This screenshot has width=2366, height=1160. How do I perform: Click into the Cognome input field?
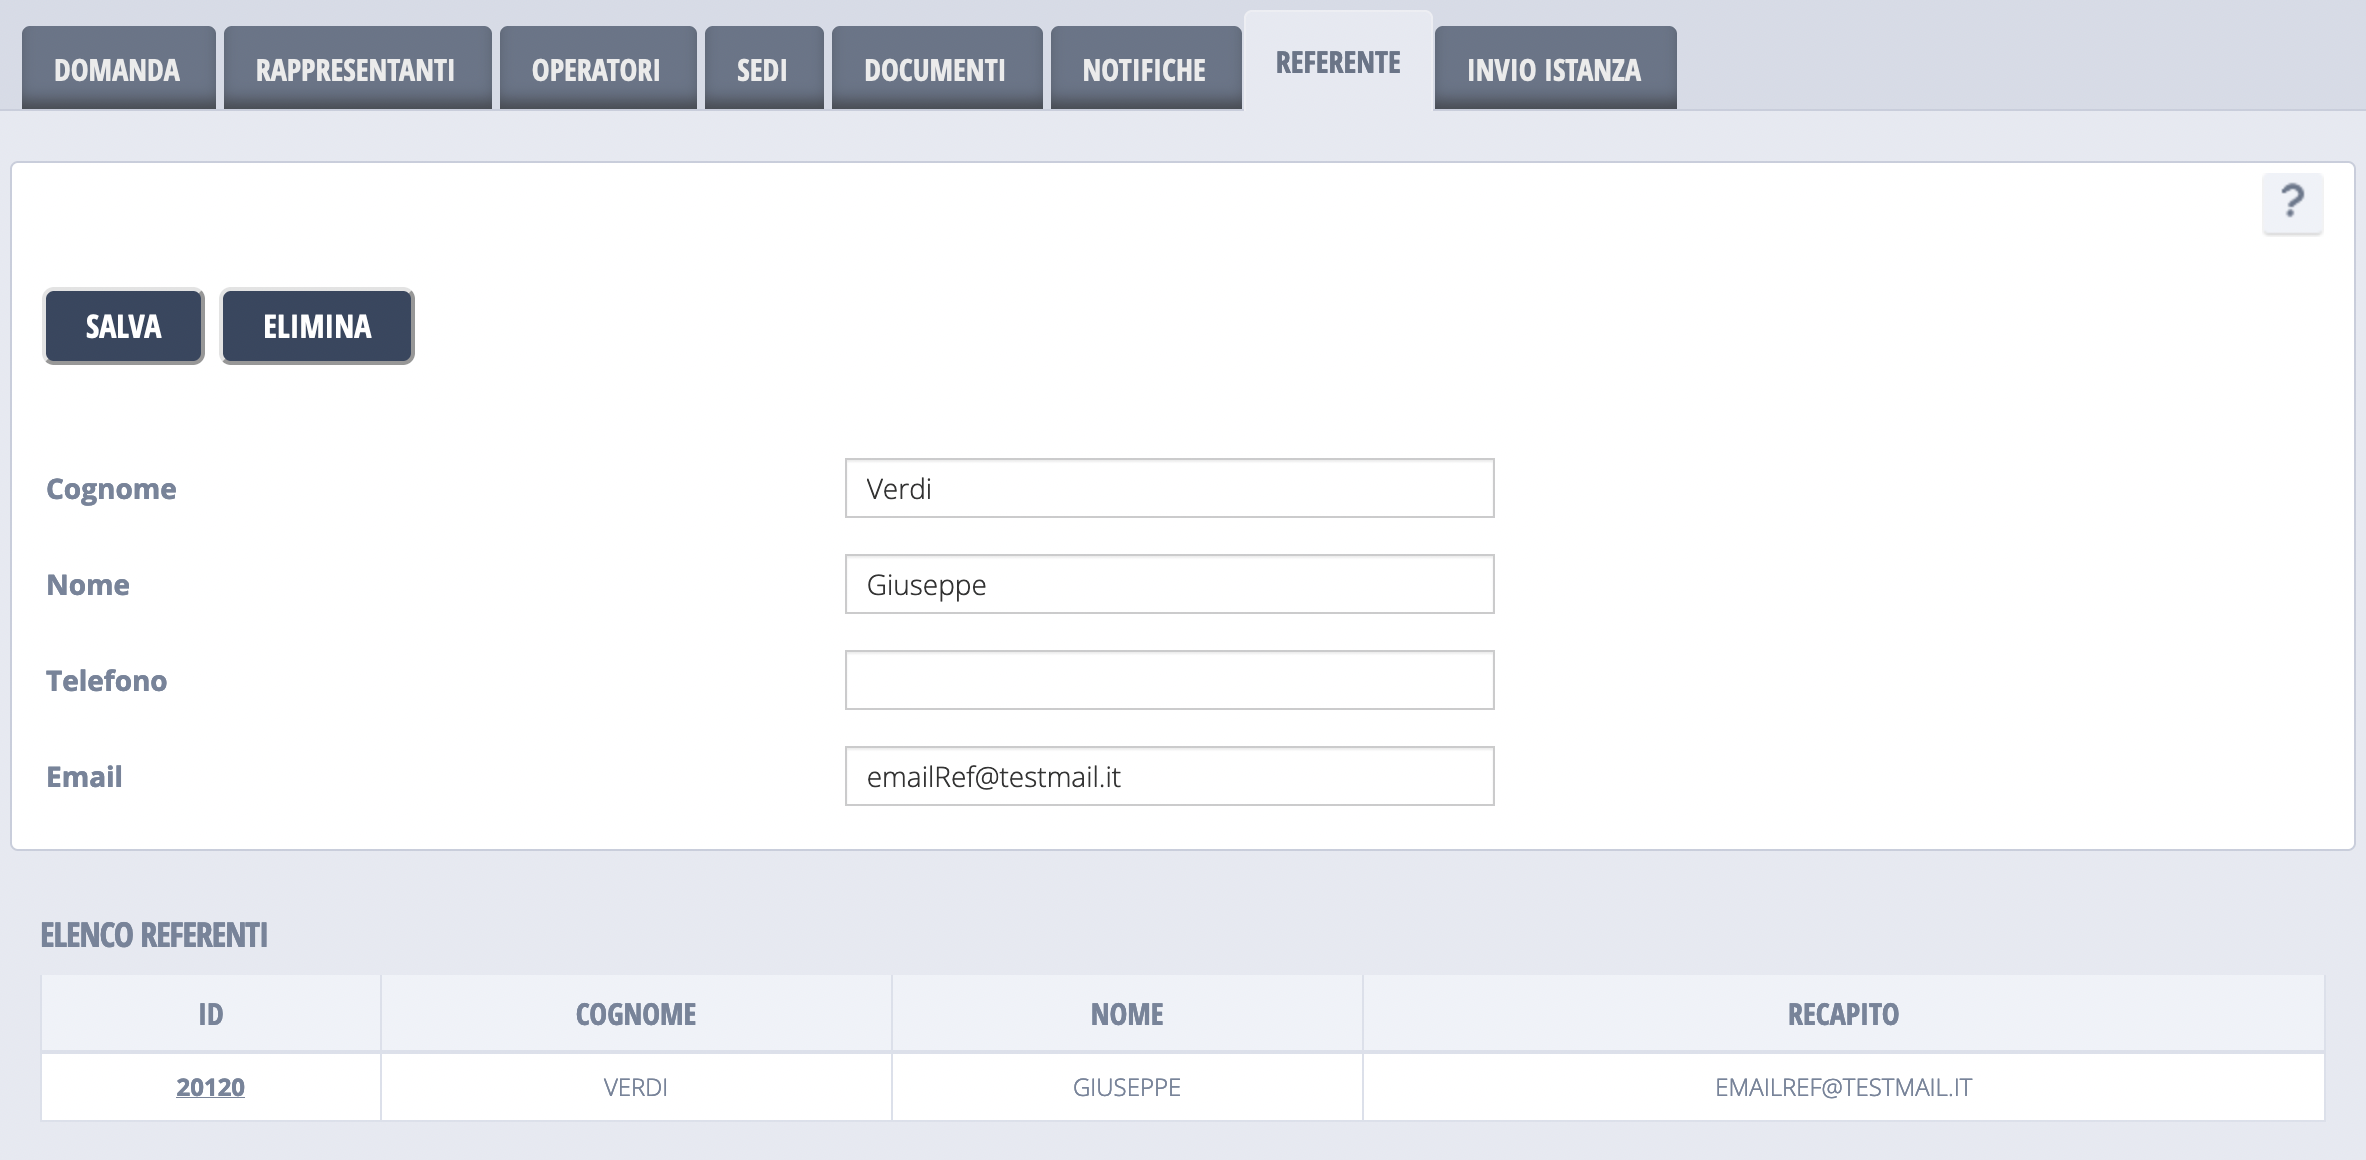(x=1169, y=488)
